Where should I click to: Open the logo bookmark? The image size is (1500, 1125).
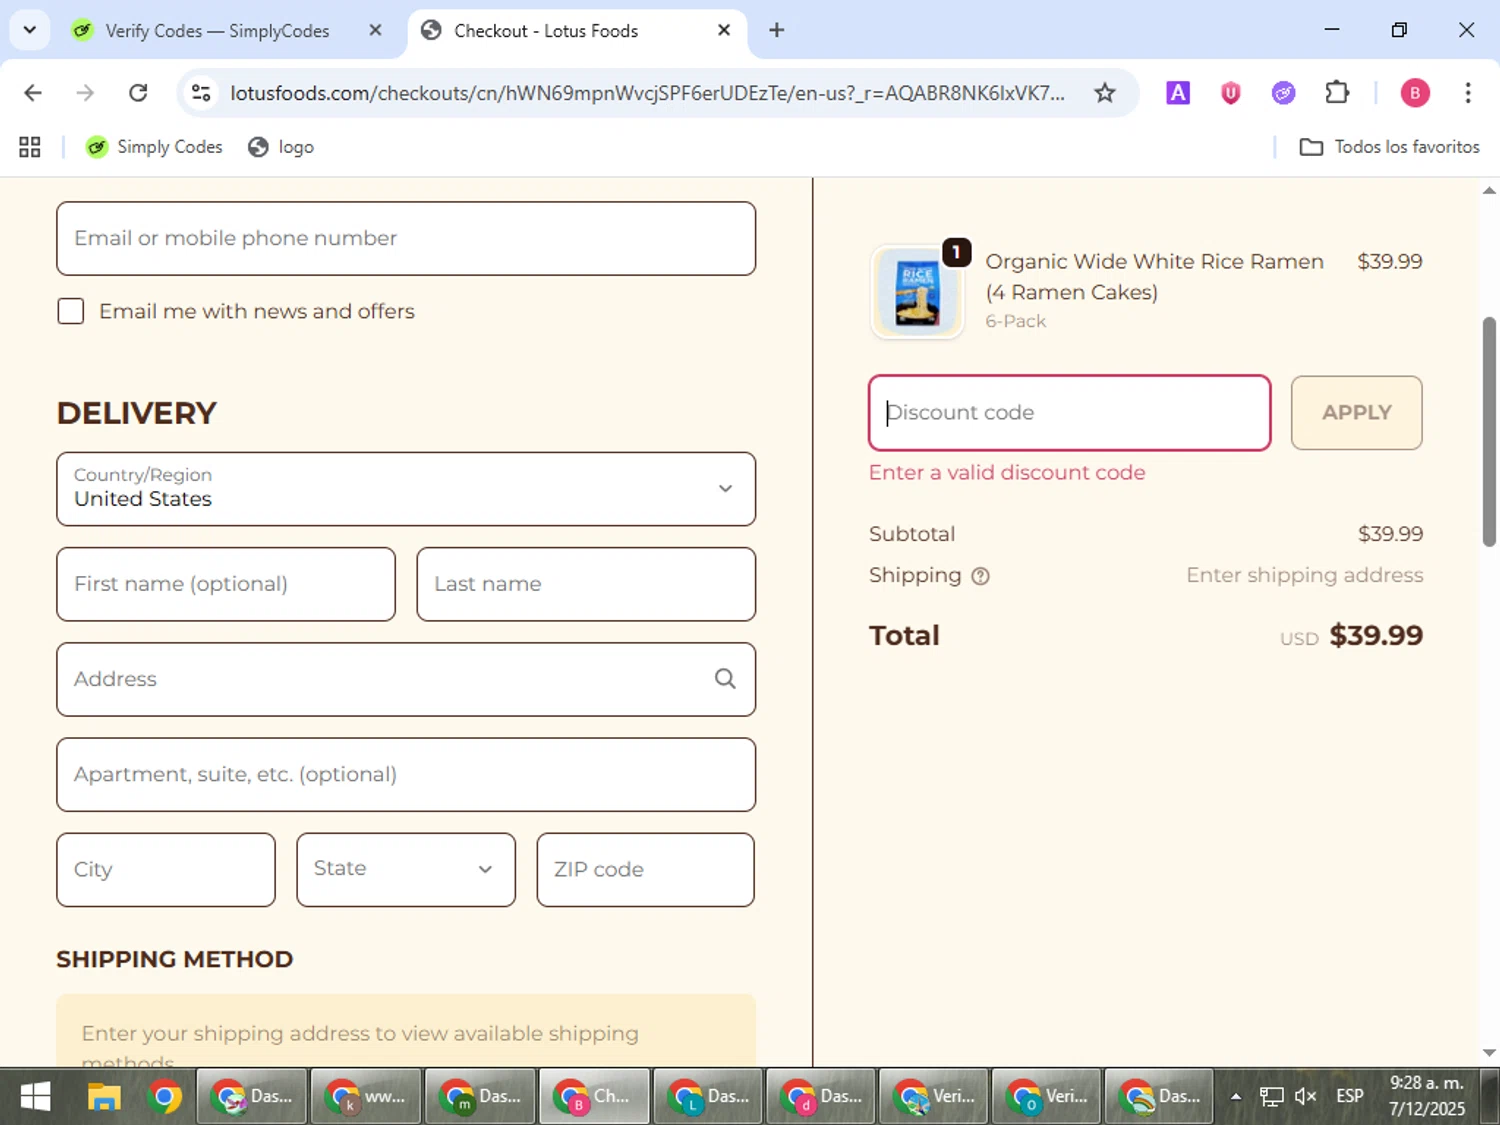pyautogui.click(x=281, y=147)
